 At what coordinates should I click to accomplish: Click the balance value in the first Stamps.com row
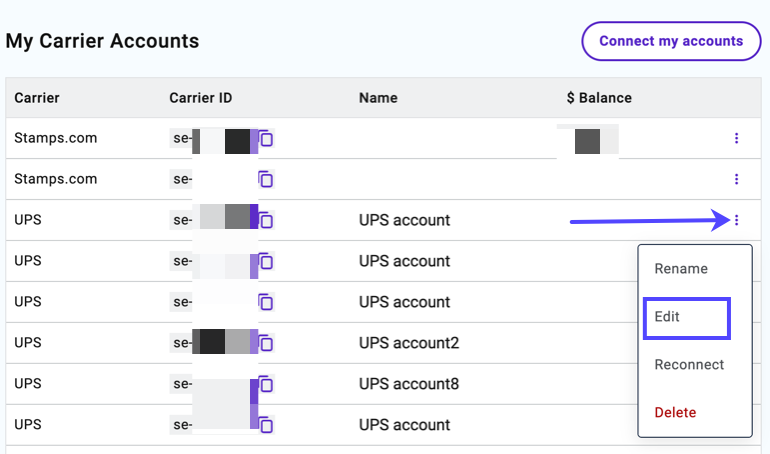point(587,141)
